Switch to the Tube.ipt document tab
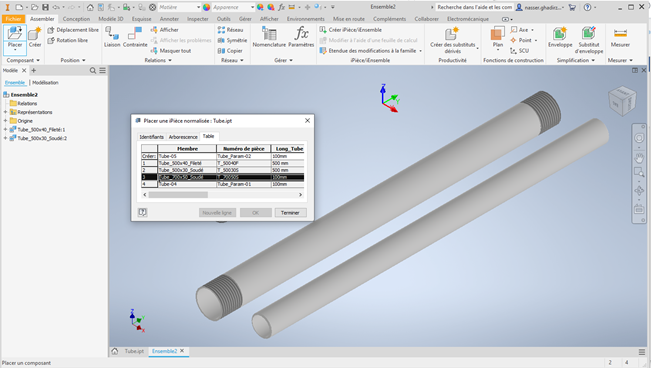Screen dimensions: 651x368 (134, 351)
